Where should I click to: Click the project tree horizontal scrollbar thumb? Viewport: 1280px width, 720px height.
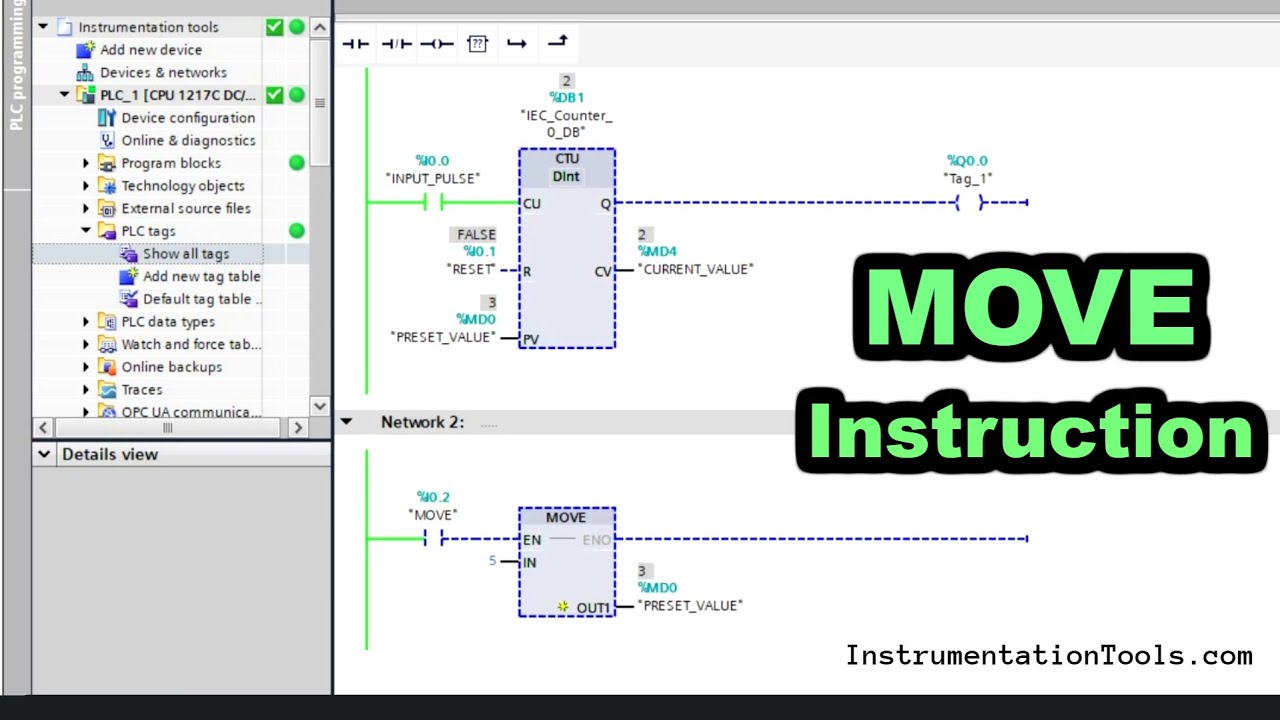click(167, 428)
